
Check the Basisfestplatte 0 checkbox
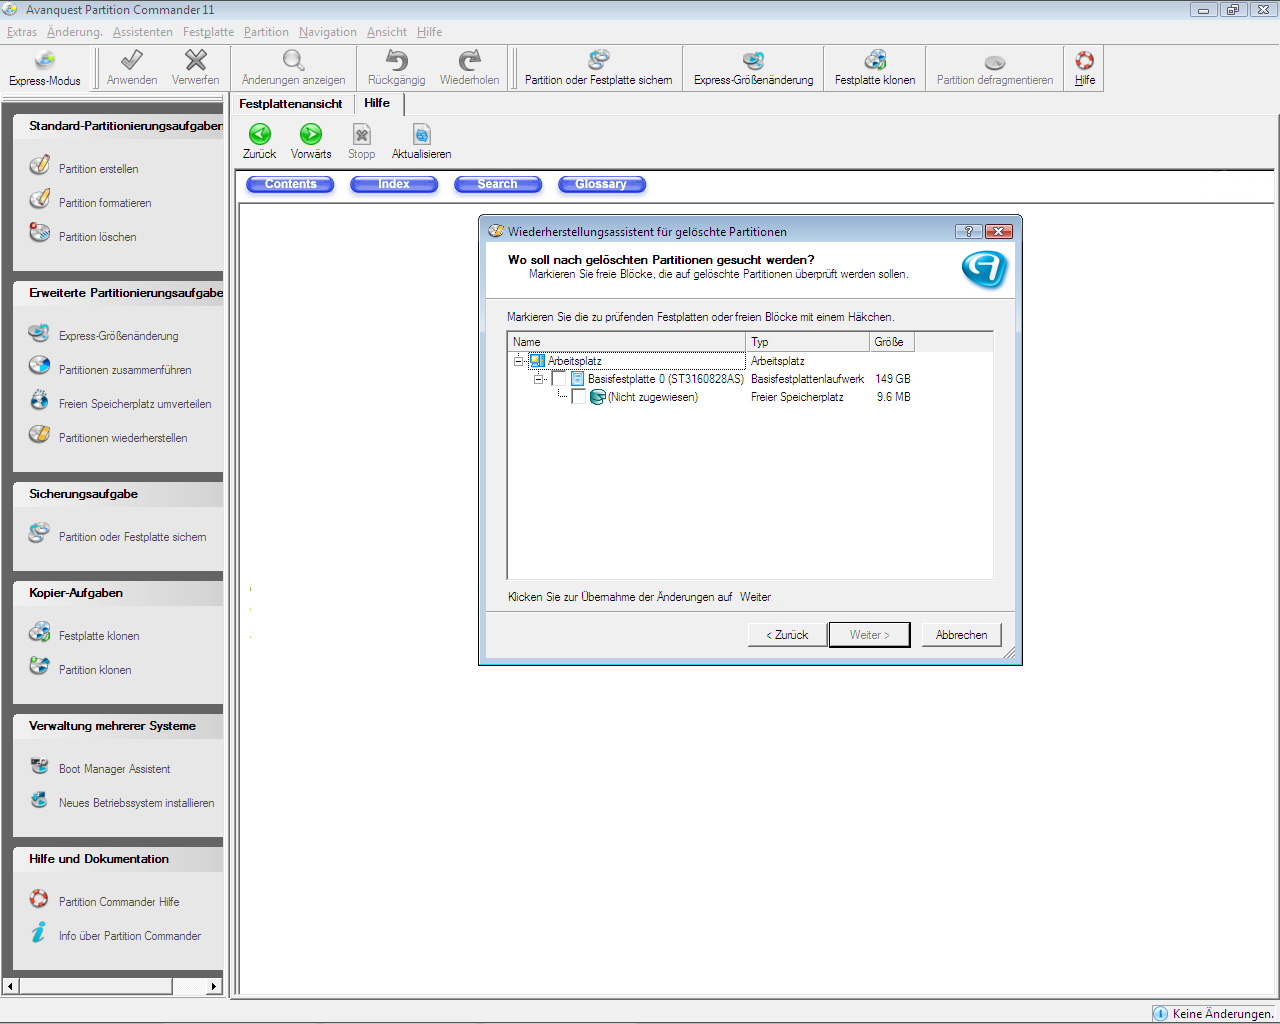pyautogui.click(x=559, y=379)
